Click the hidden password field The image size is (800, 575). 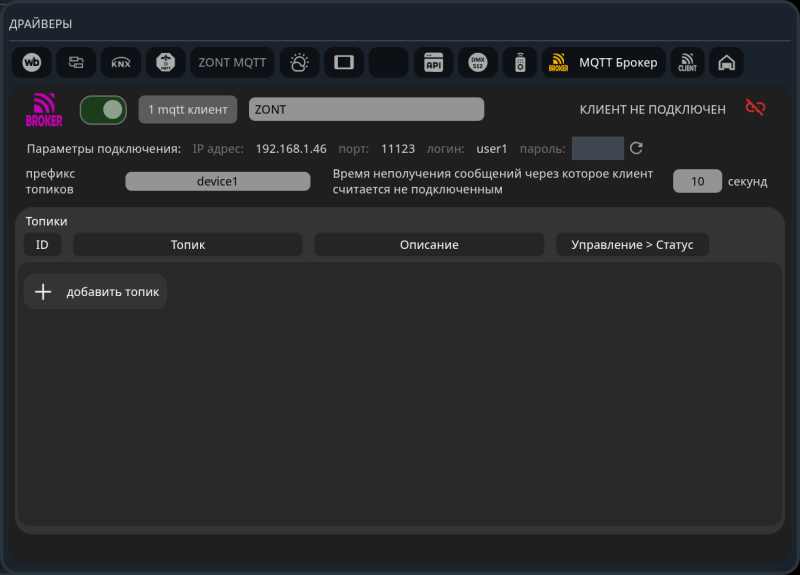tap(597, 148)
